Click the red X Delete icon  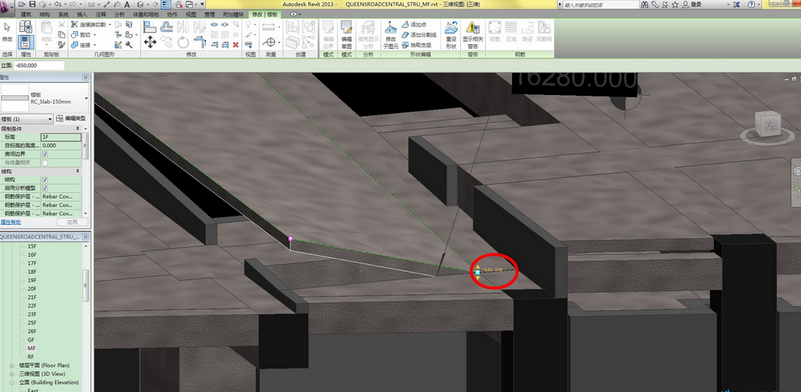pyautogui.click(x=235, y=45)
